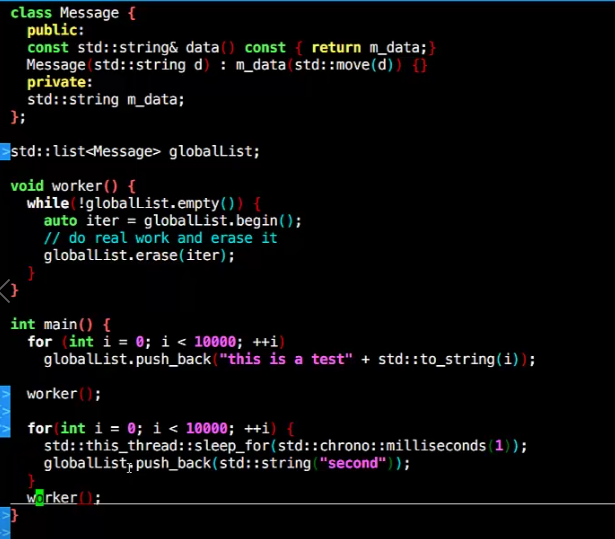Click the "int main() {" function header
The height and width of the screenshot is (539, 615).
[x=60, y=324]
